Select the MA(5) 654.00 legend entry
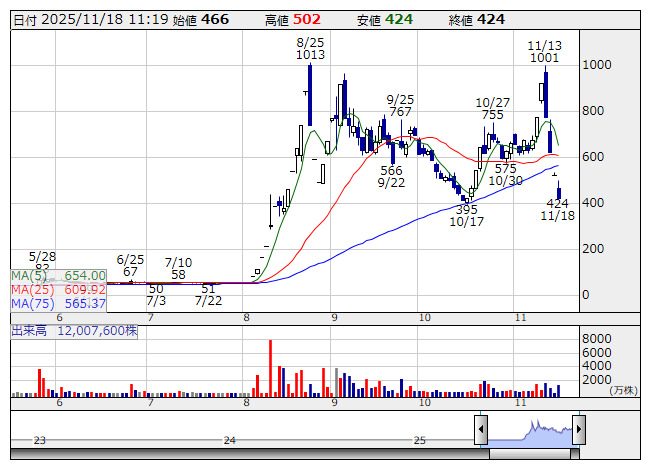Viewport: 653px width, 470px height. pos(58,276)
